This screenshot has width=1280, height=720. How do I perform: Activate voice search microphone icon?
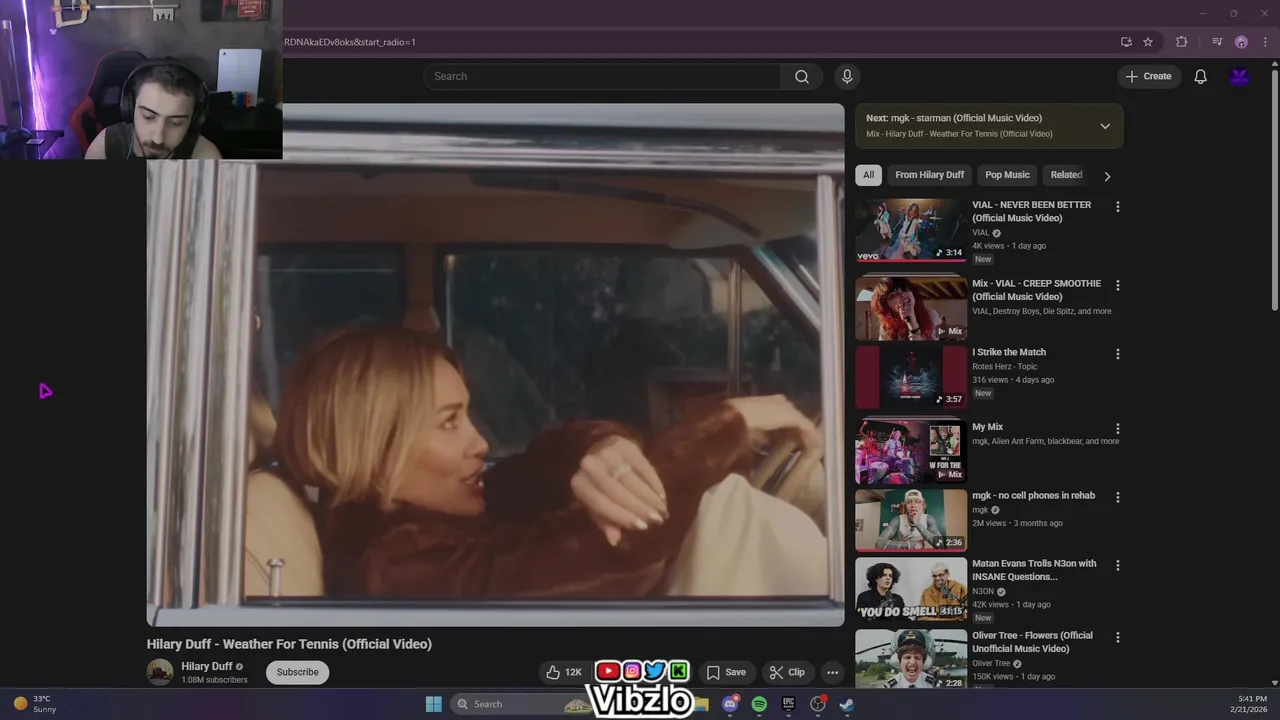coord(847,77)
